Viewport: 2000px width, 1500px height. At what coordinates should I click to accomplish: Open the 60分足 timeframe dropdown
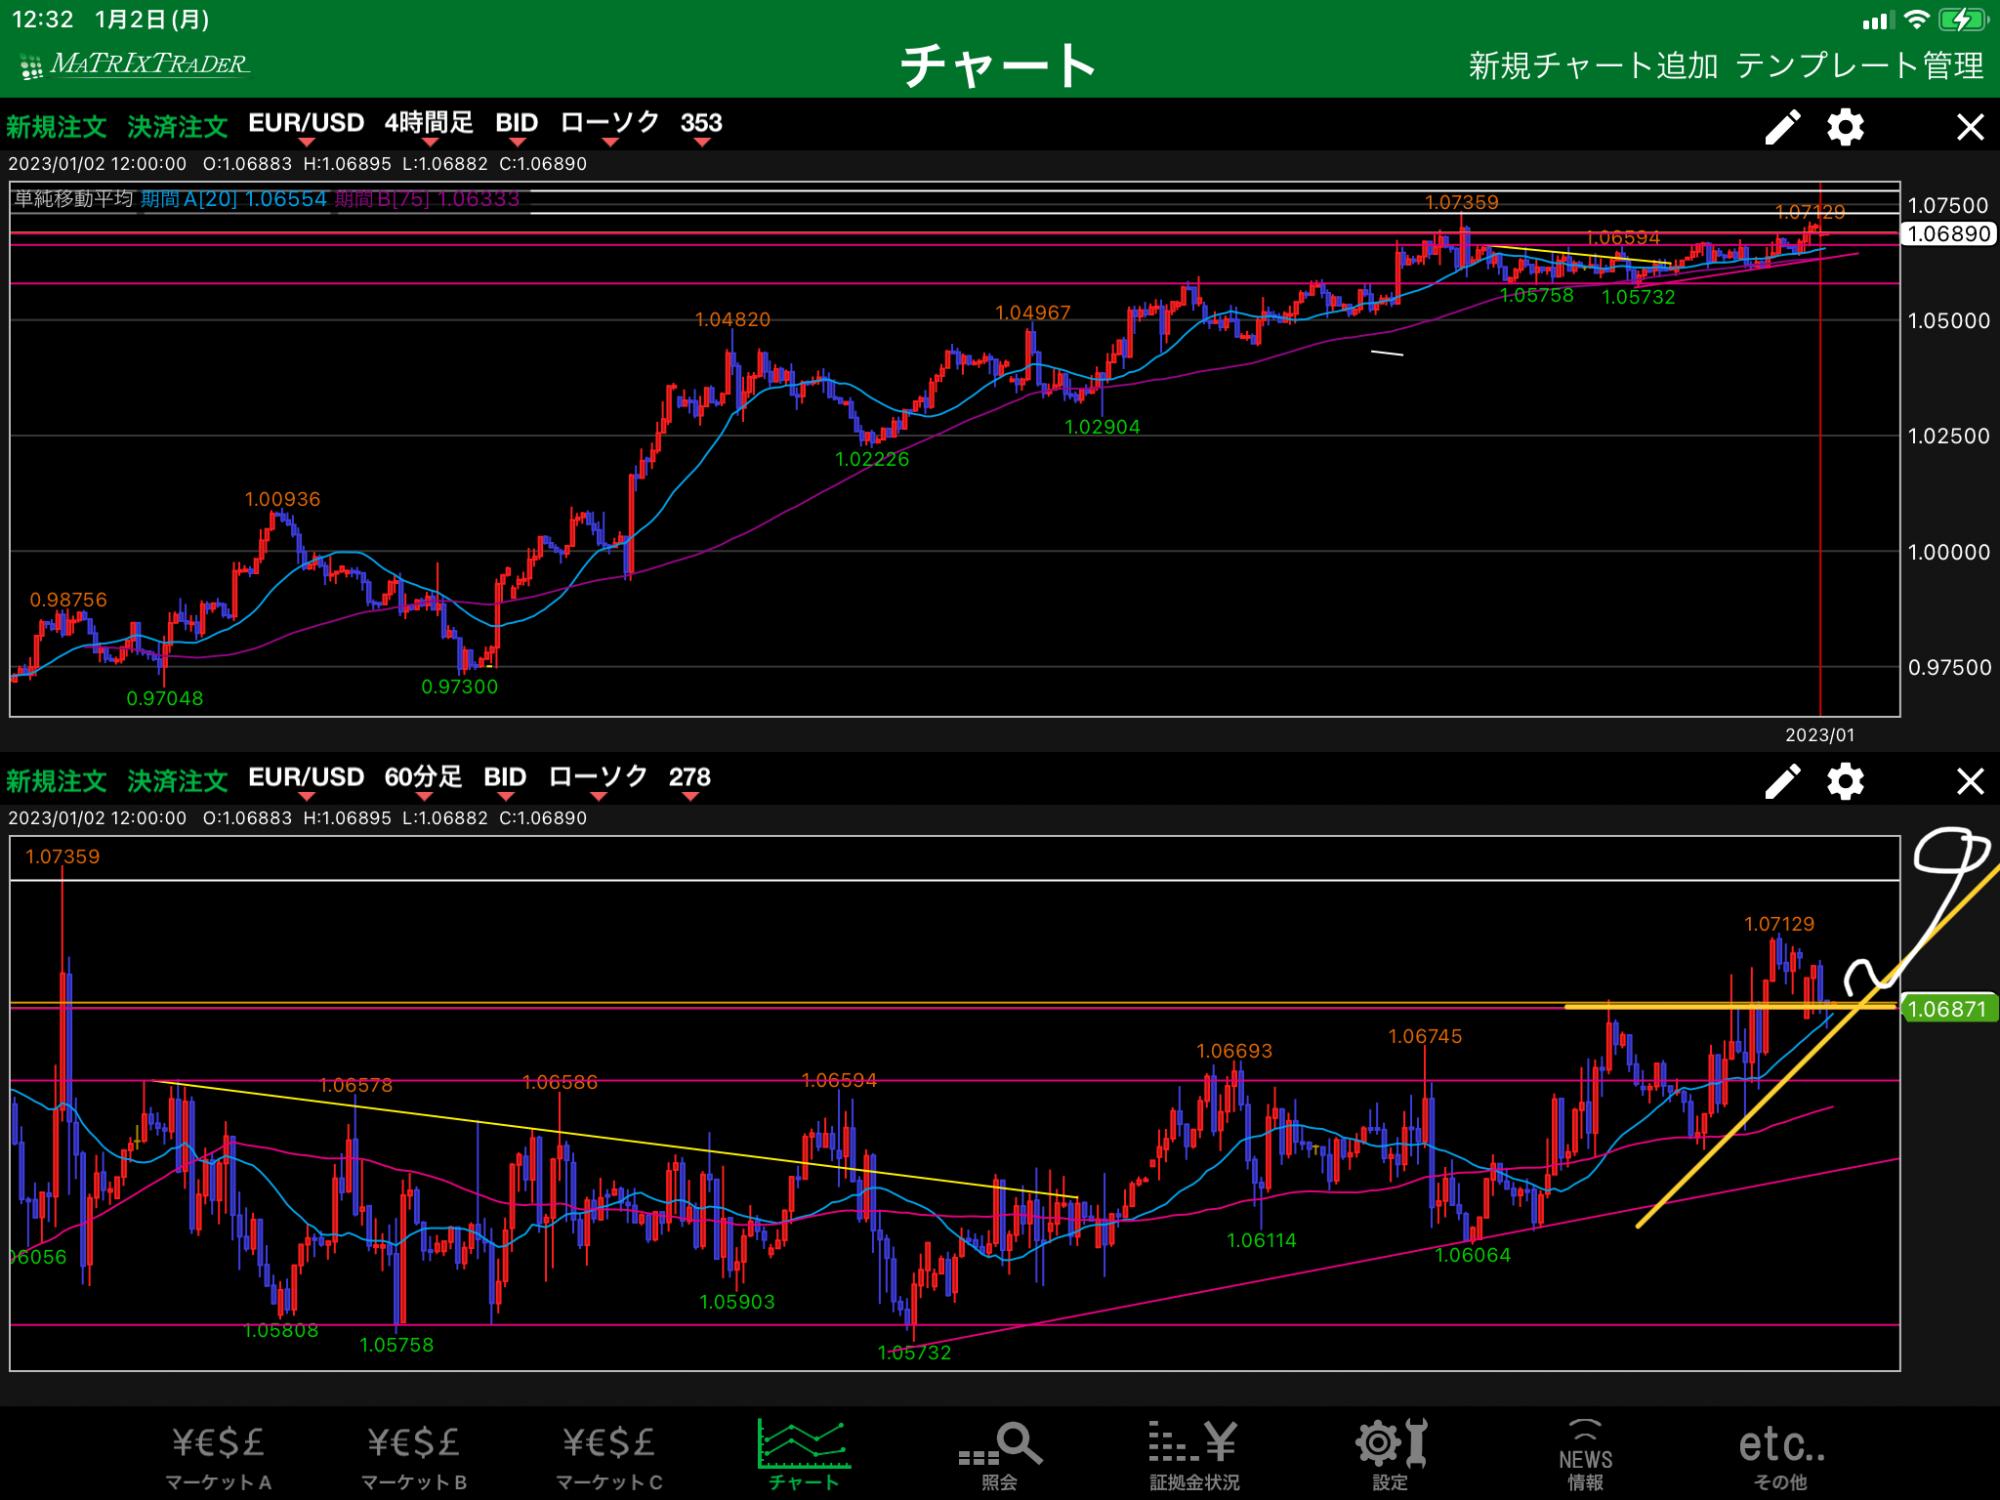[x=423, y=779]
